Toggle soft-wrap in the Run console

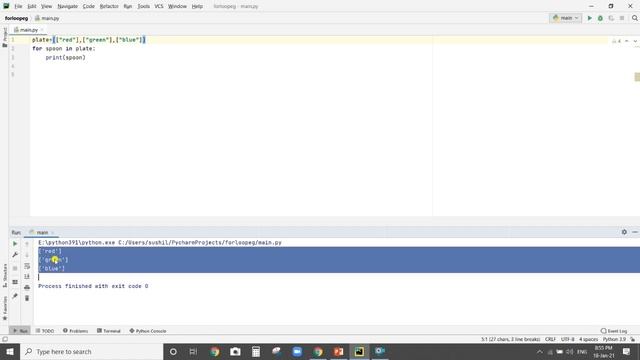point(27,266)
